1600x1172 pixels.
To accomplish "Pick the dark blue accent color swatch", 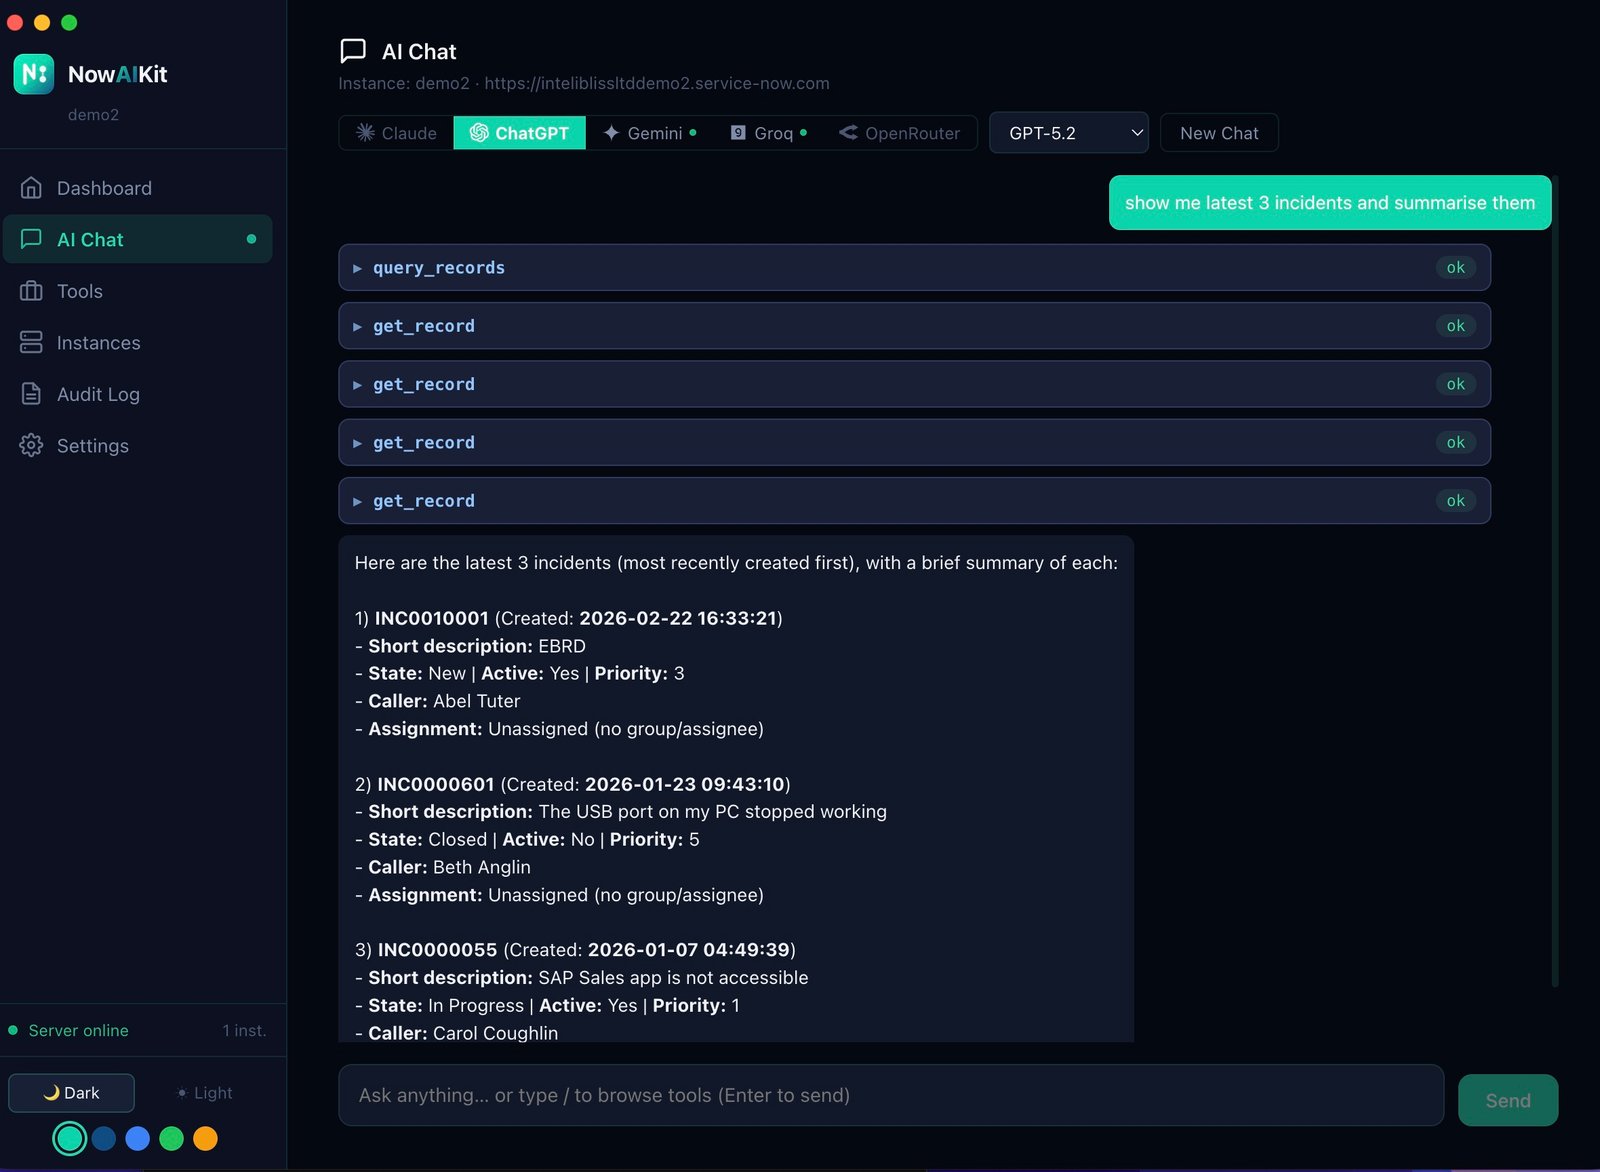I will [x=104, y=1138].
